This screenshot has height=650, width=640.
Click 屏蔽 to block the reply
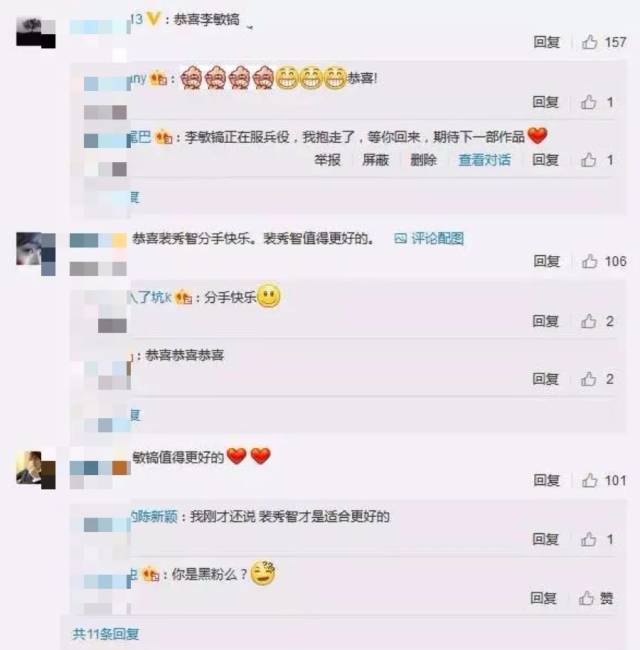coord(376,160)
